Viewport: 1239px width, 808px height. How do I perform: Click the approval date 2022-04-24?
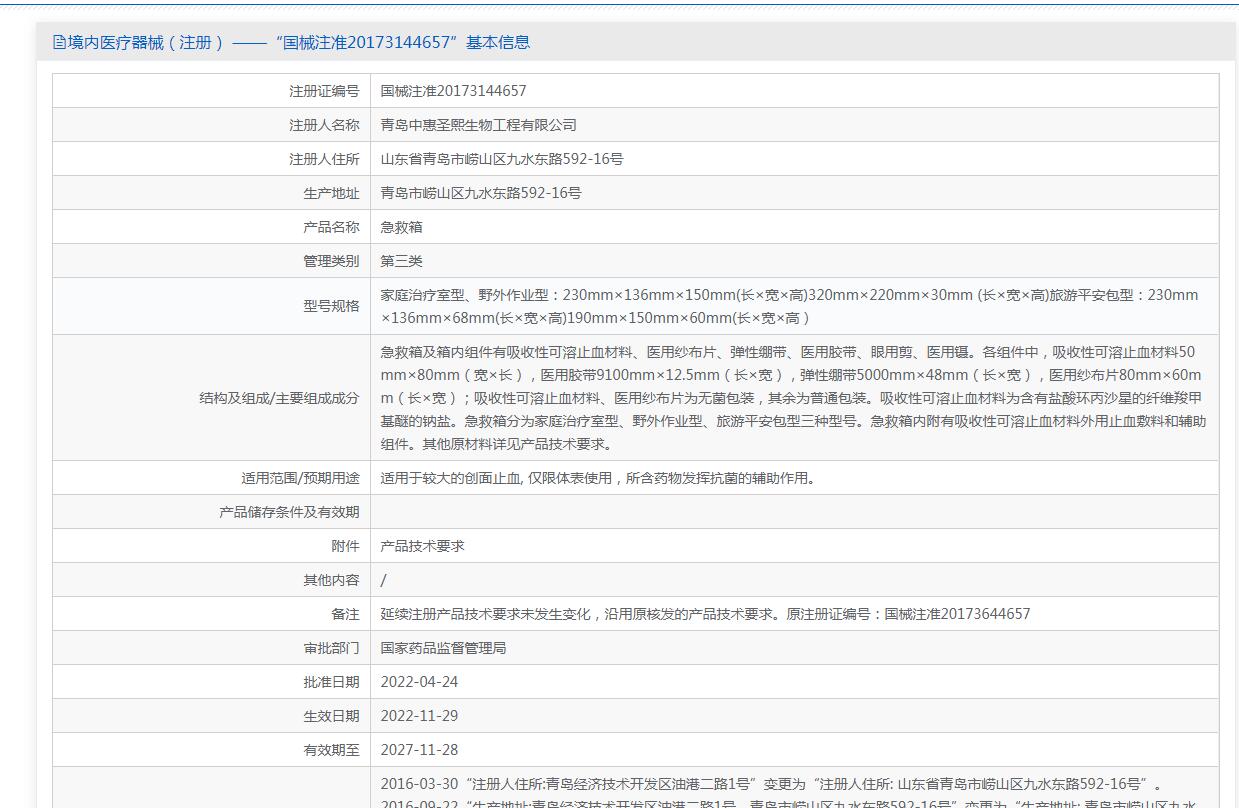click(419, 682)
